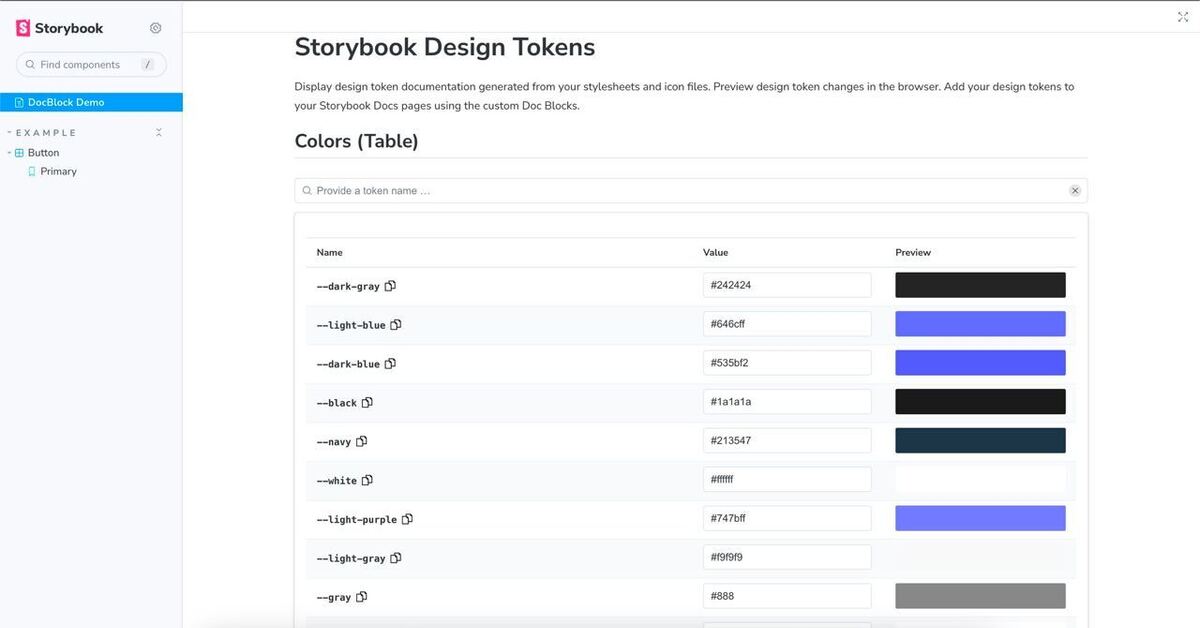Copy the --dark-gray token name
The height and width of the screenshot is (628, 1200).
pyautogui.click(x=390, y=286)
